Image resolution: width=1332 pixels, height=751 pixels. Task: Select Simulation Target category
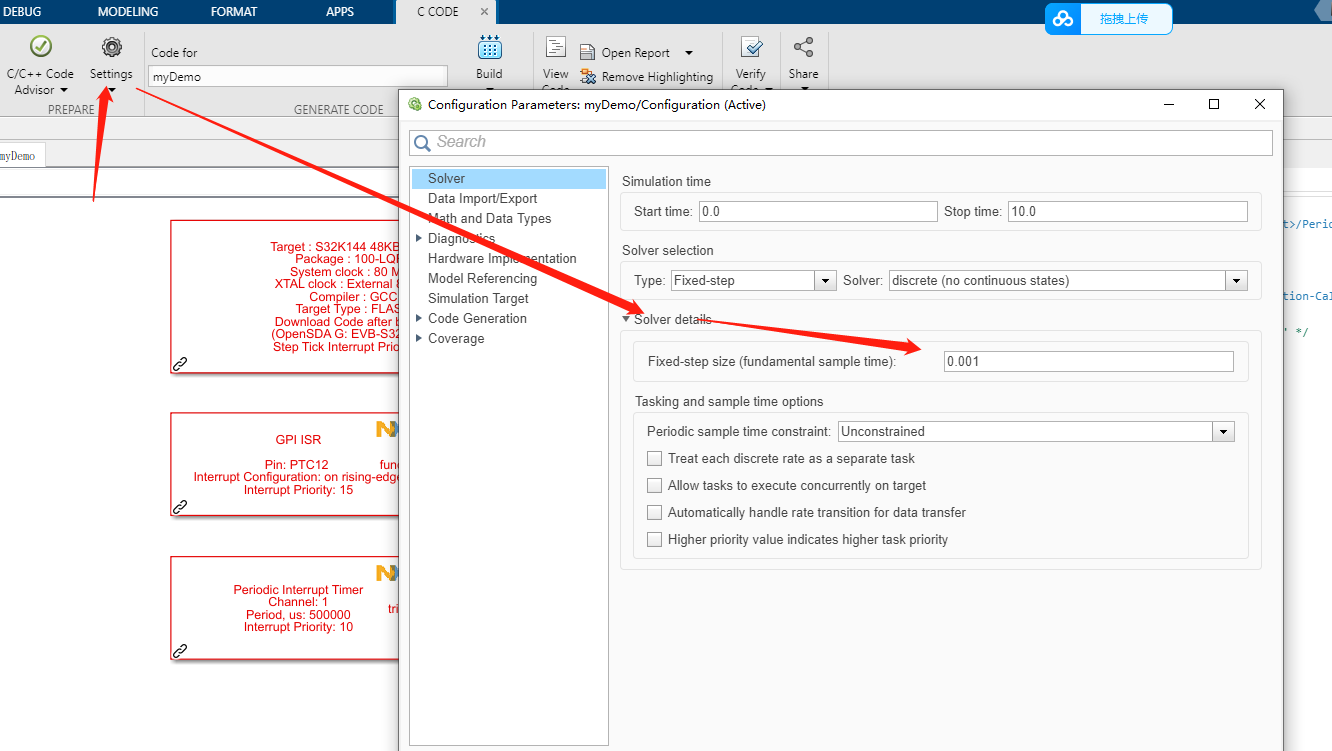click(478, 298)
